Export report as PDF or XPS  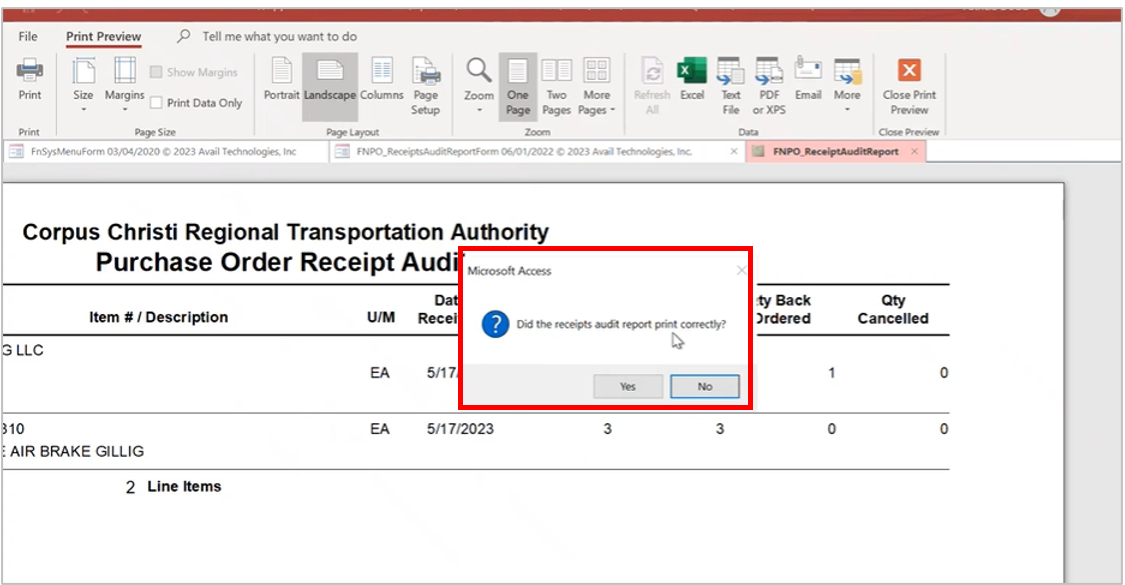tap(769, 86)
